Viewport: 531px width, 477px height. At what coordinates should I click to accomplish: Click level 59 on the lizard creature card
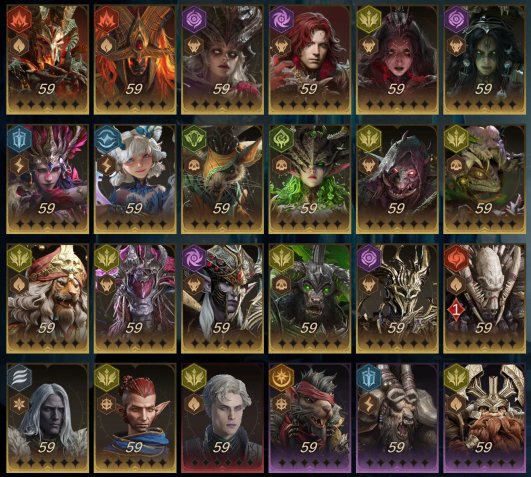[x=484, y=208]
